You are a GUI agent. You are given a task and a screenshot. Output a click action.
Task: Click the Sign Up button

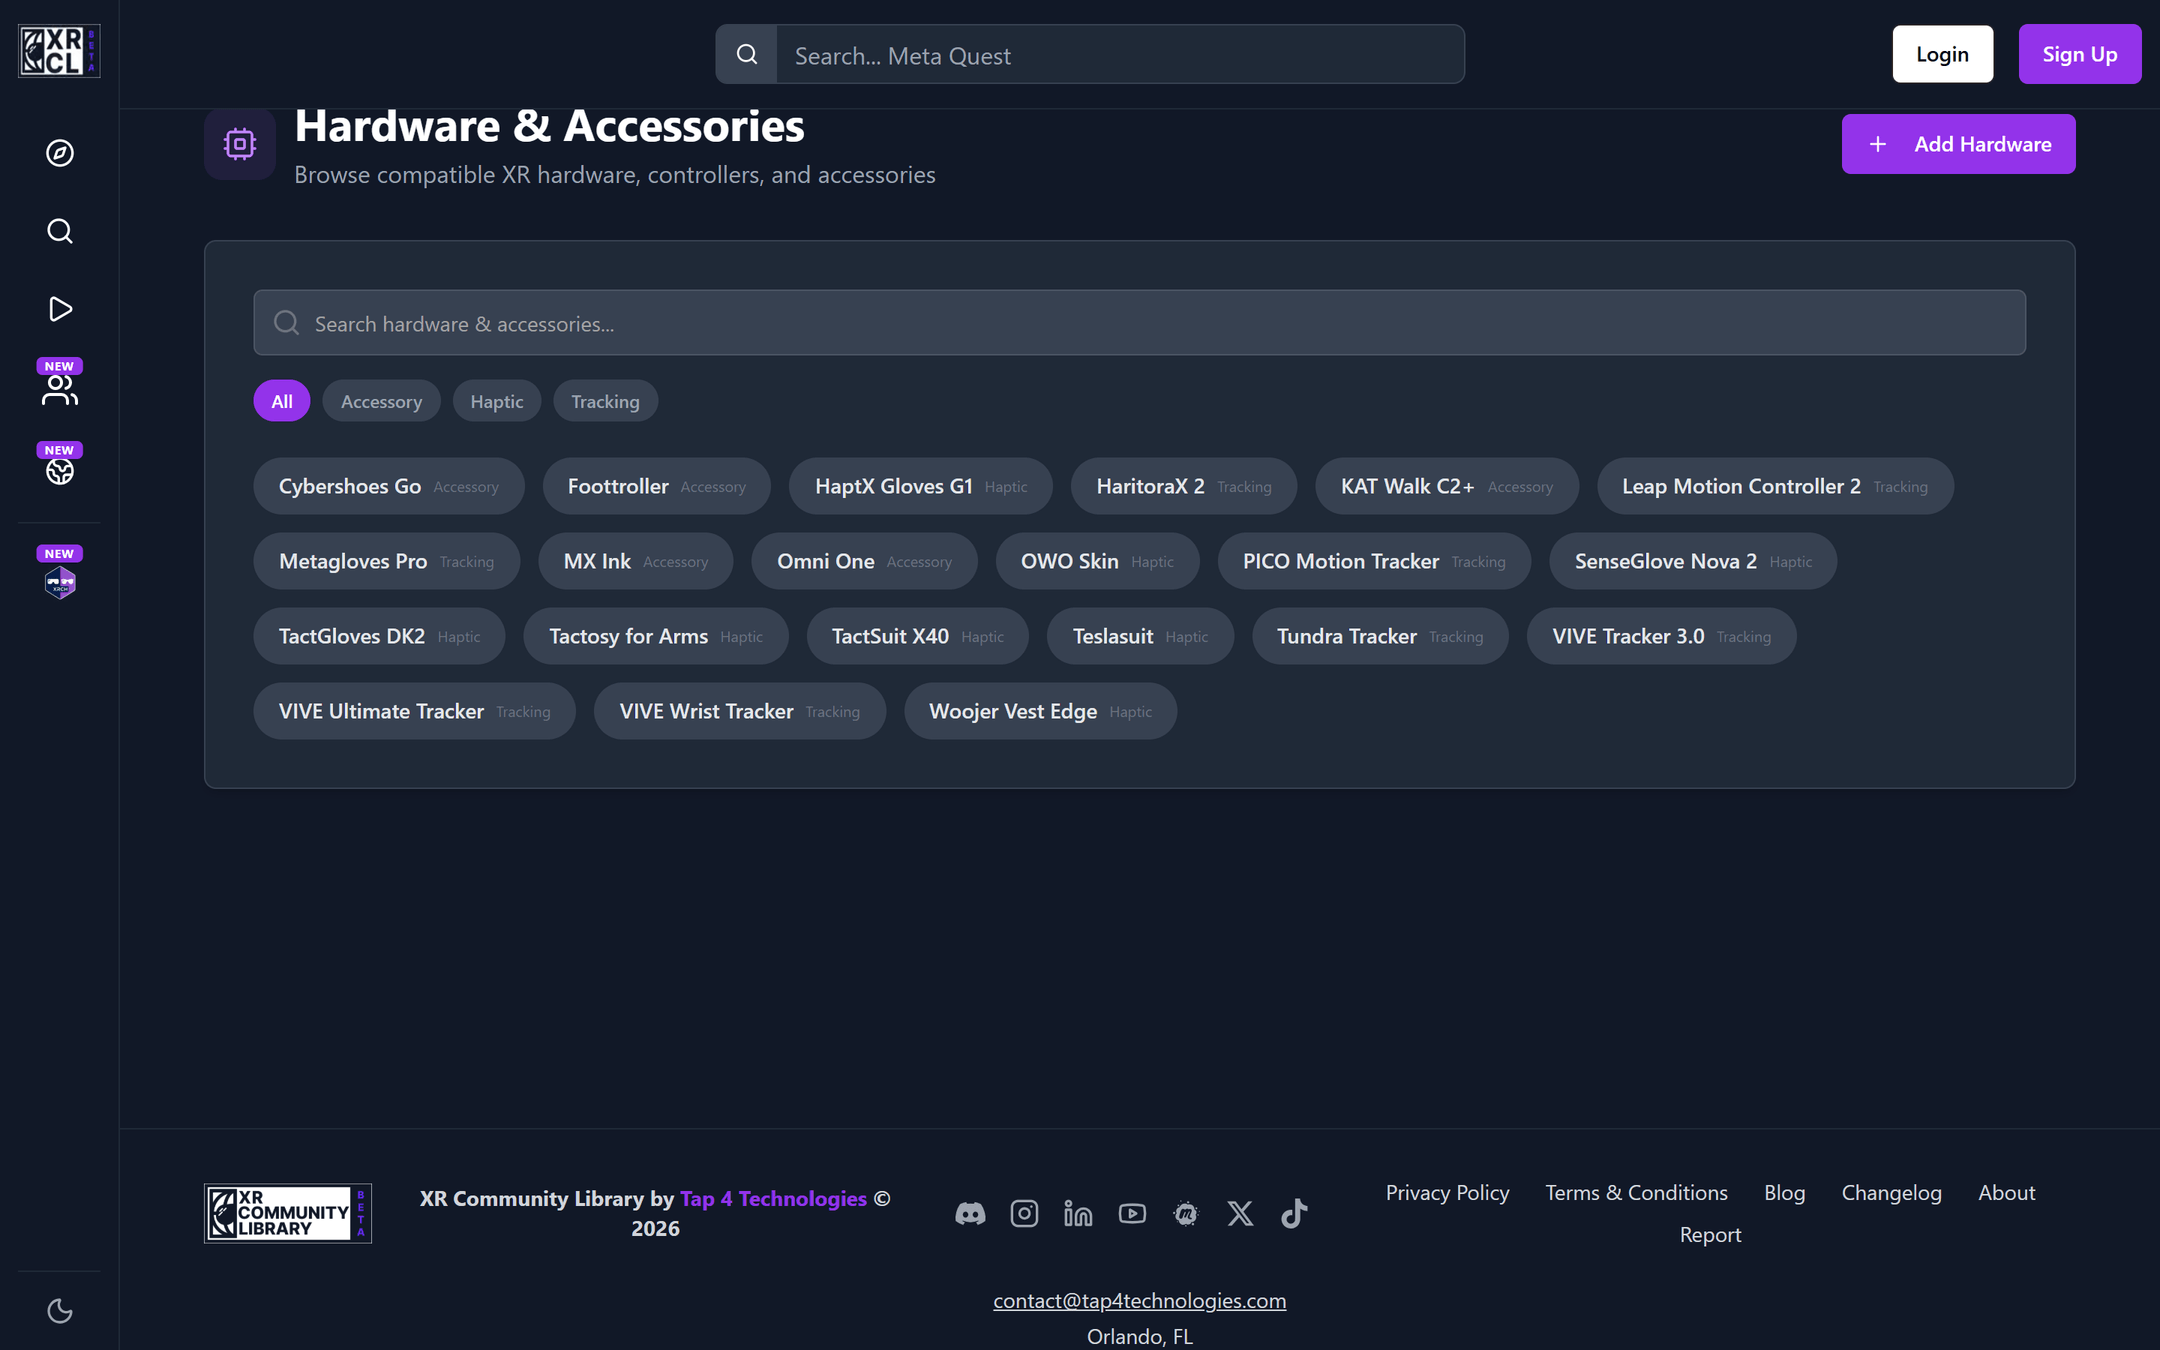(x=2080, y=54)
